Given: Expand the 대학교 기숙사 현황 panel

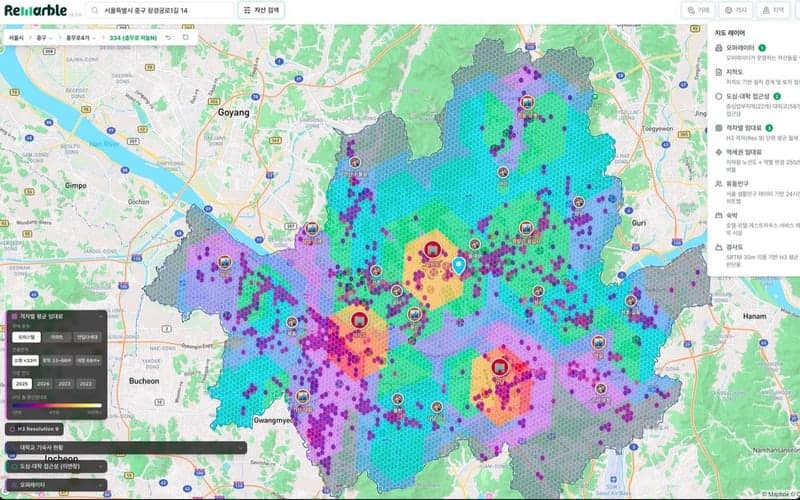Looking at the screenshot, I should point(126,447).
